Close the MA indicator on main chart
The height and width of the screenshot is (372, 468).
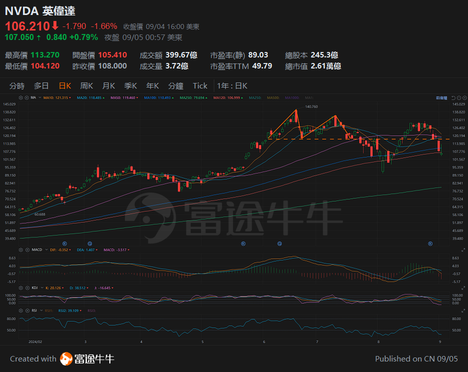pos(27,98)
